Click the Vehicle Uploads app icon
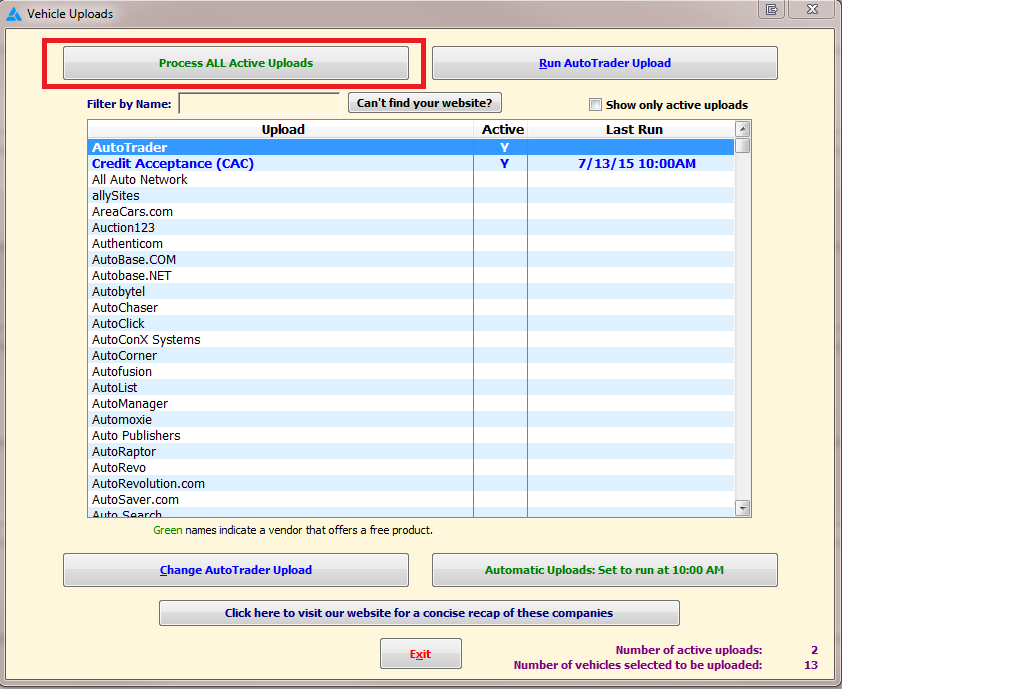1031x689 pixels. pos(14,14)
